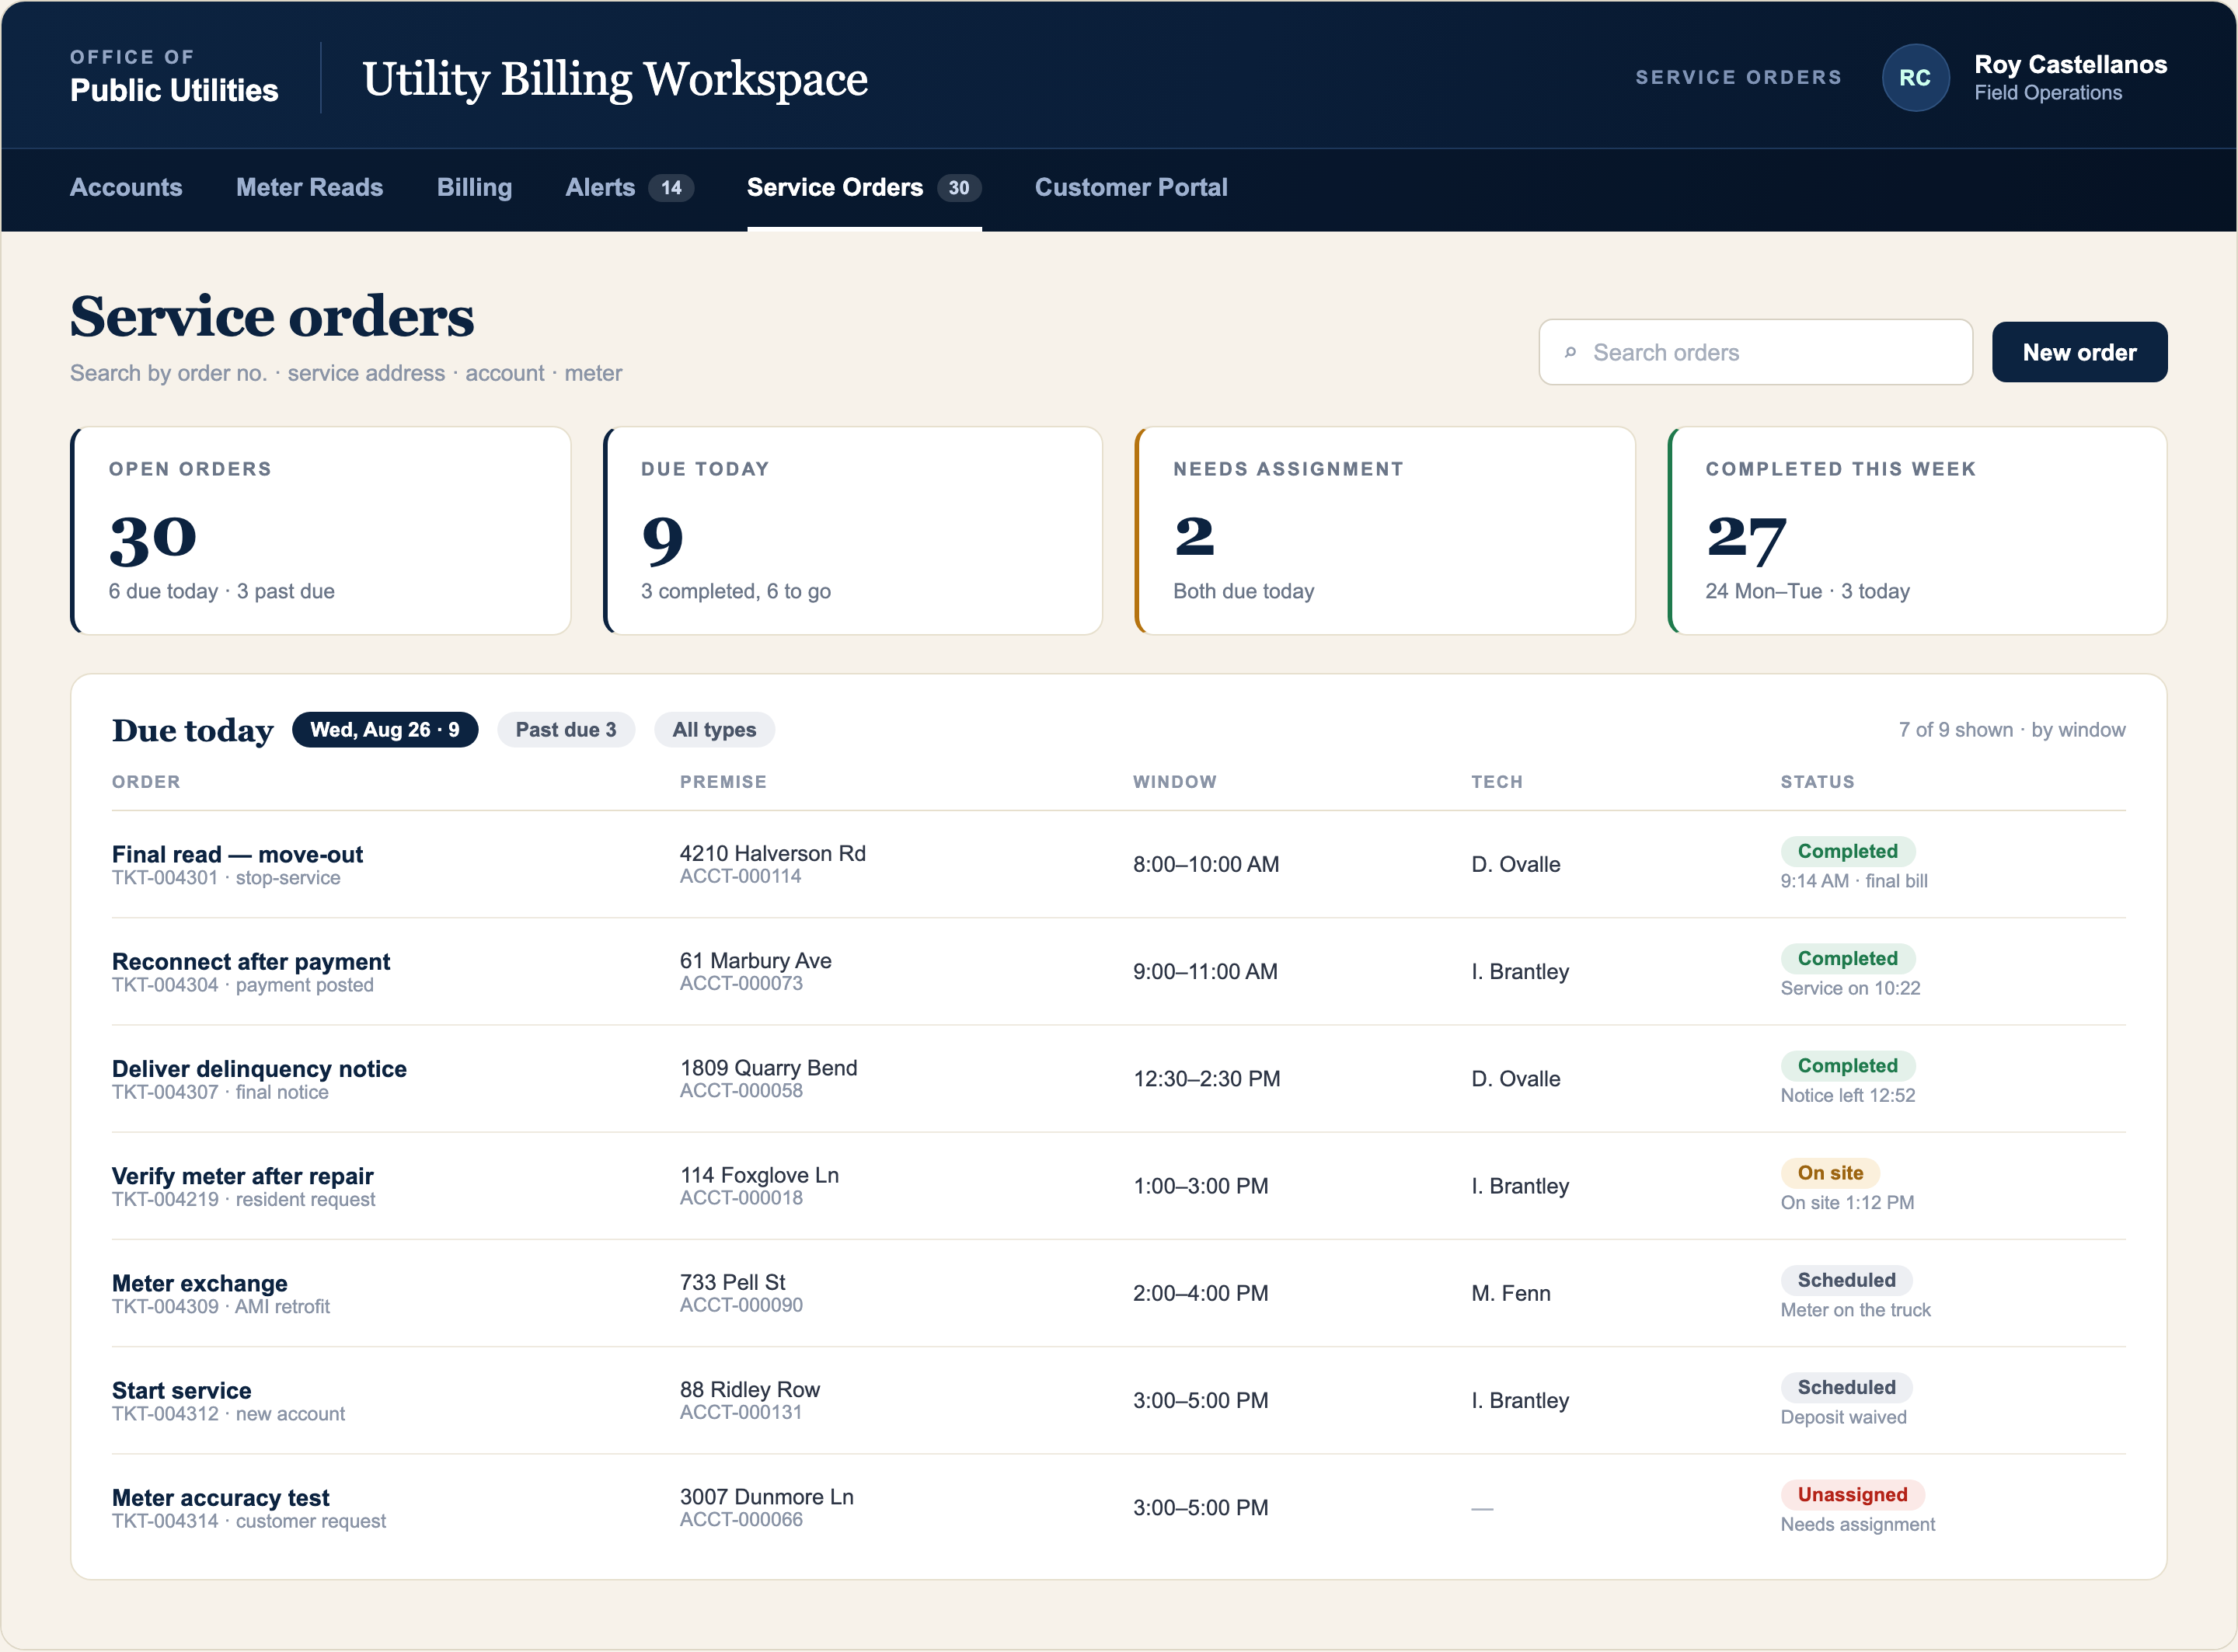Select the Wed, Aug 26 · 9 filter chip
Viewport: 2238px width, 1652px height.
click(x=385, y=730)
